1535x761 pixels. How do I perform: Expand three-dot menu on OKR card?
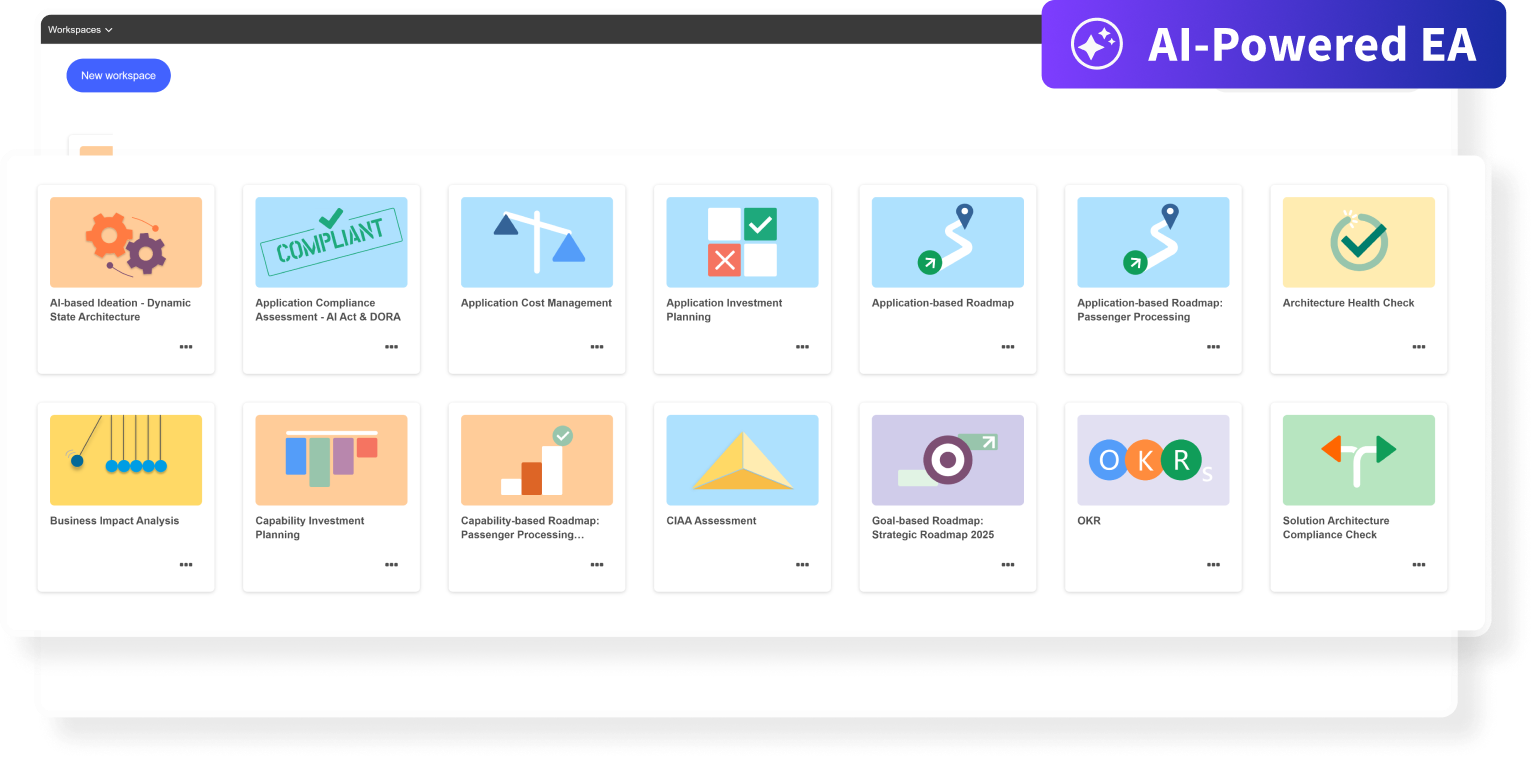point(1213,565)
